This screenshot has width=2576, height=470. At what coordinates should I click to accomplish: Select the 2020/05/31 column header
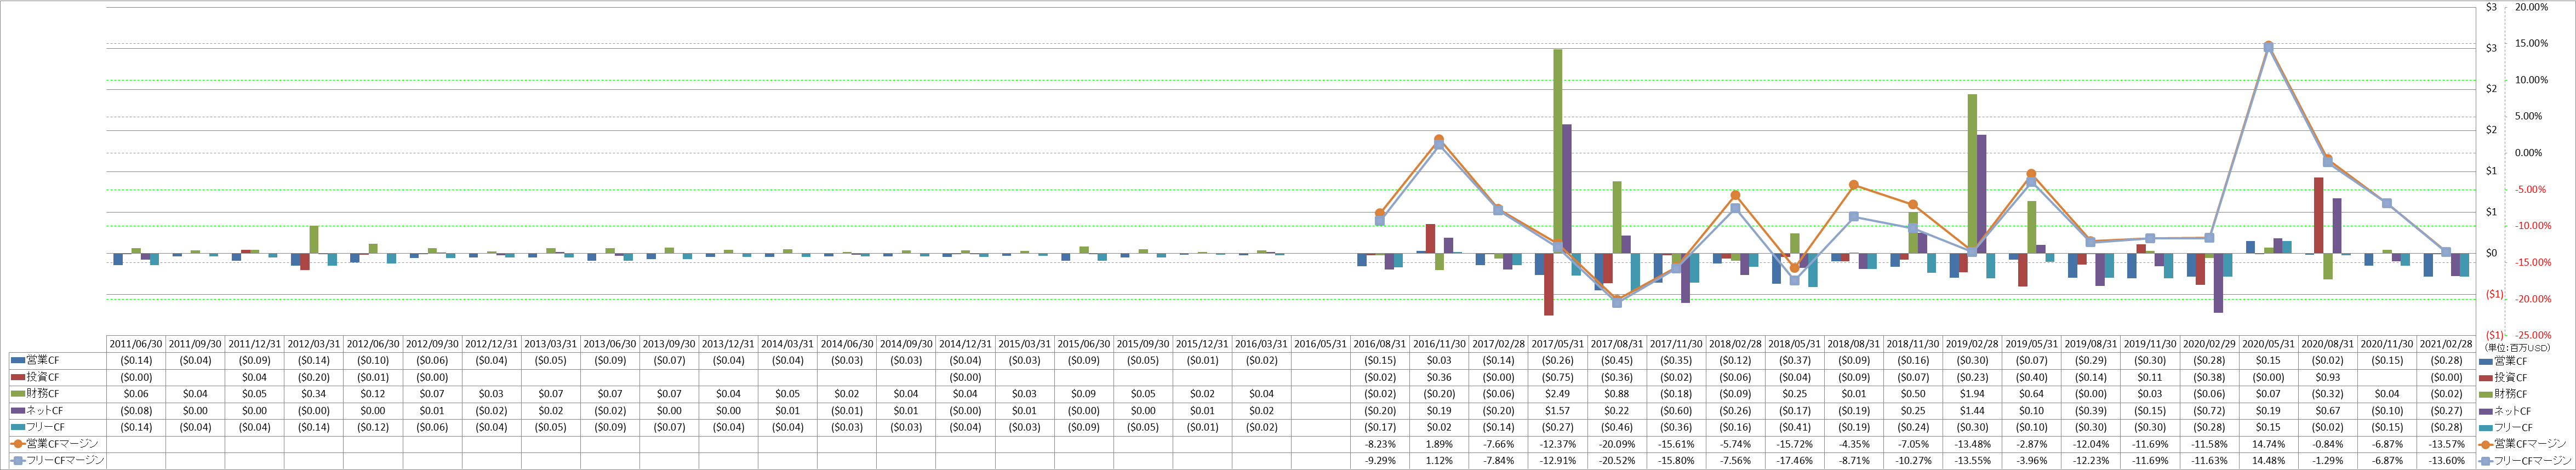click(x=2269, y=344)
